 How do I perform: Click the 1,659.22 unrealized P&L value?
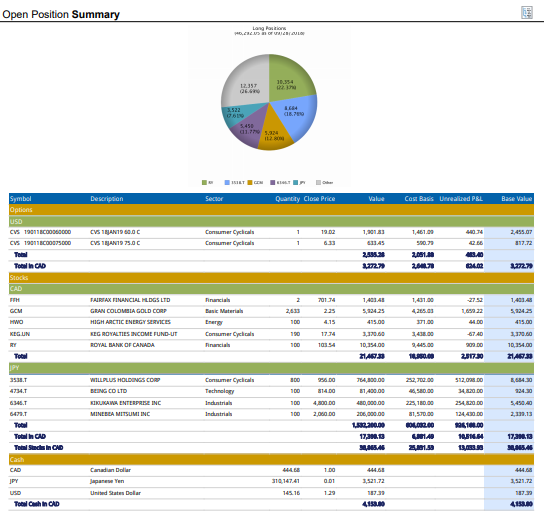pyautogui.click(x=472, y=311)
